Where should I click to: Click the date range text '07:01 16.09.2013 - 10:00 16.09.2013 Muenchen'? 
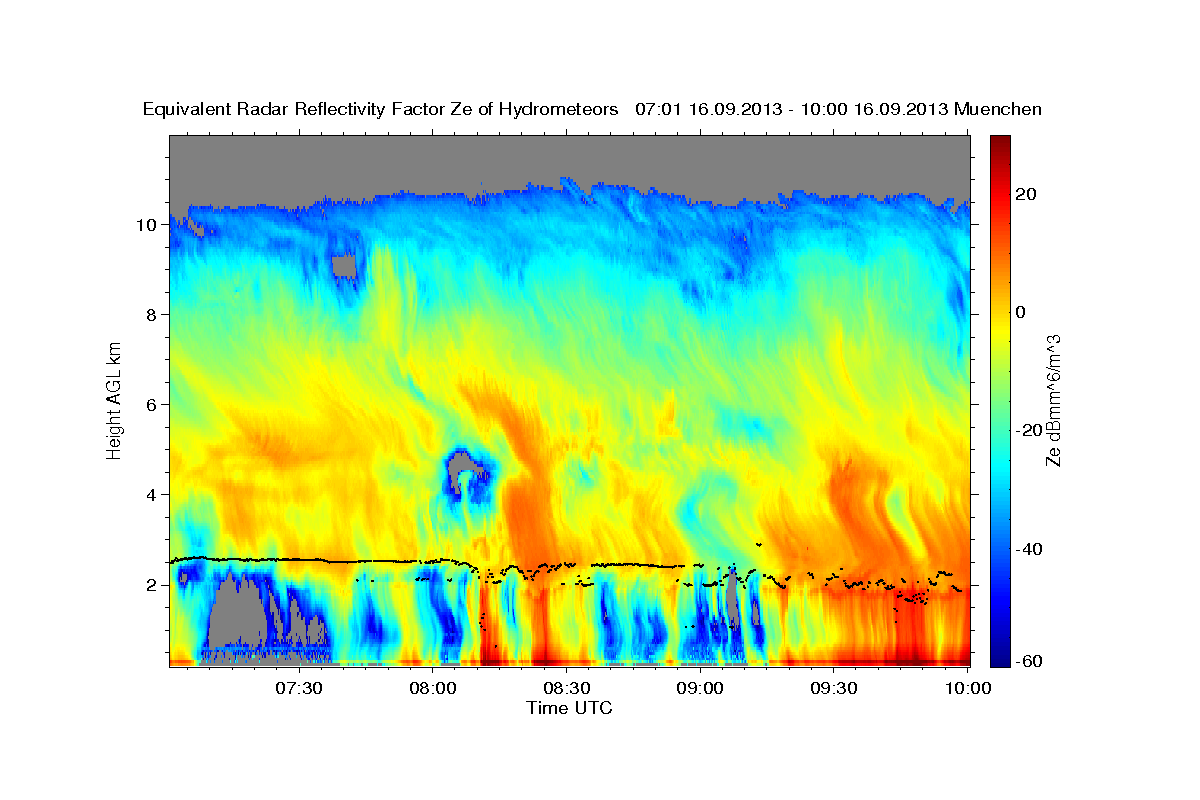pyautogui.click(x=838, y=109)
